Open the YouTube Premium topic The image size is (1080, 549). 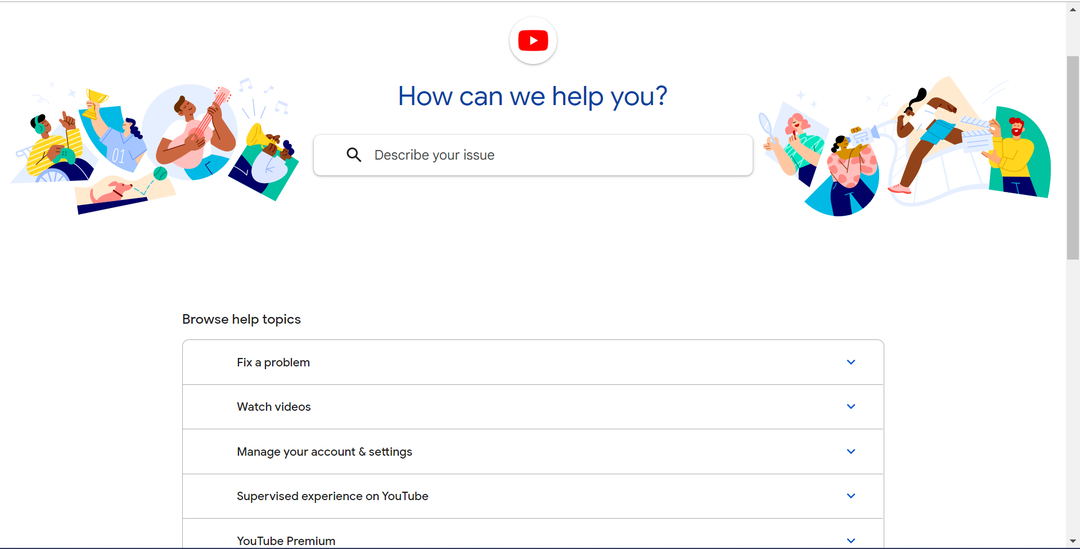[x=533, y=535]
